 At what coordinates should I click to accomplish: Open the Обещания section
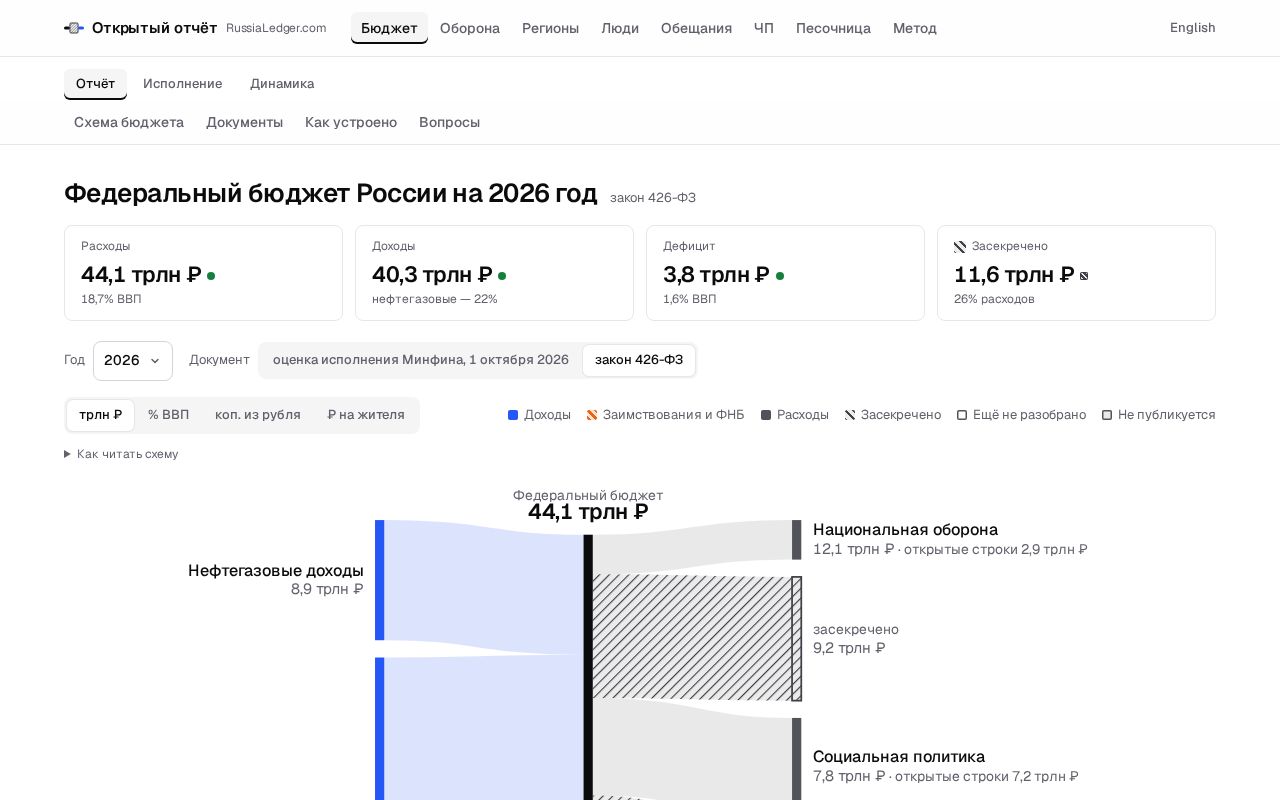(696, 28)
